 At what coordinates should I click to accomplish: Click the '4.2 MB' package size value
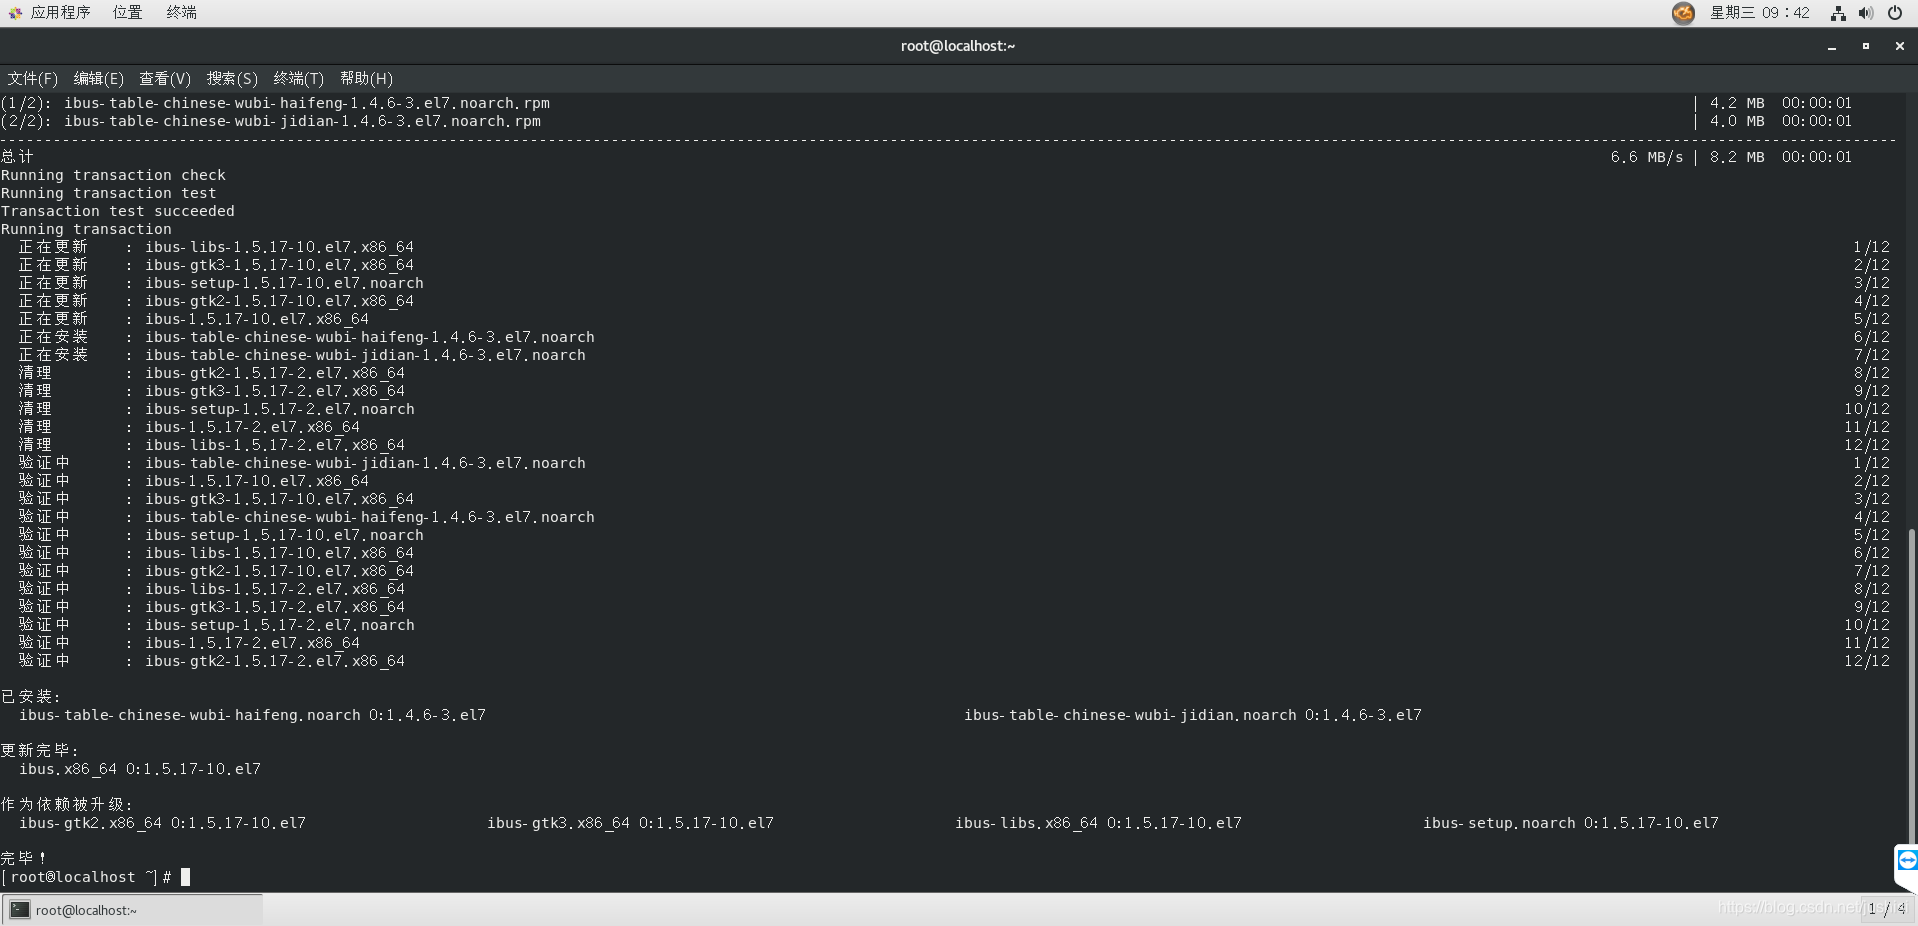click(x=1737, y=103)
